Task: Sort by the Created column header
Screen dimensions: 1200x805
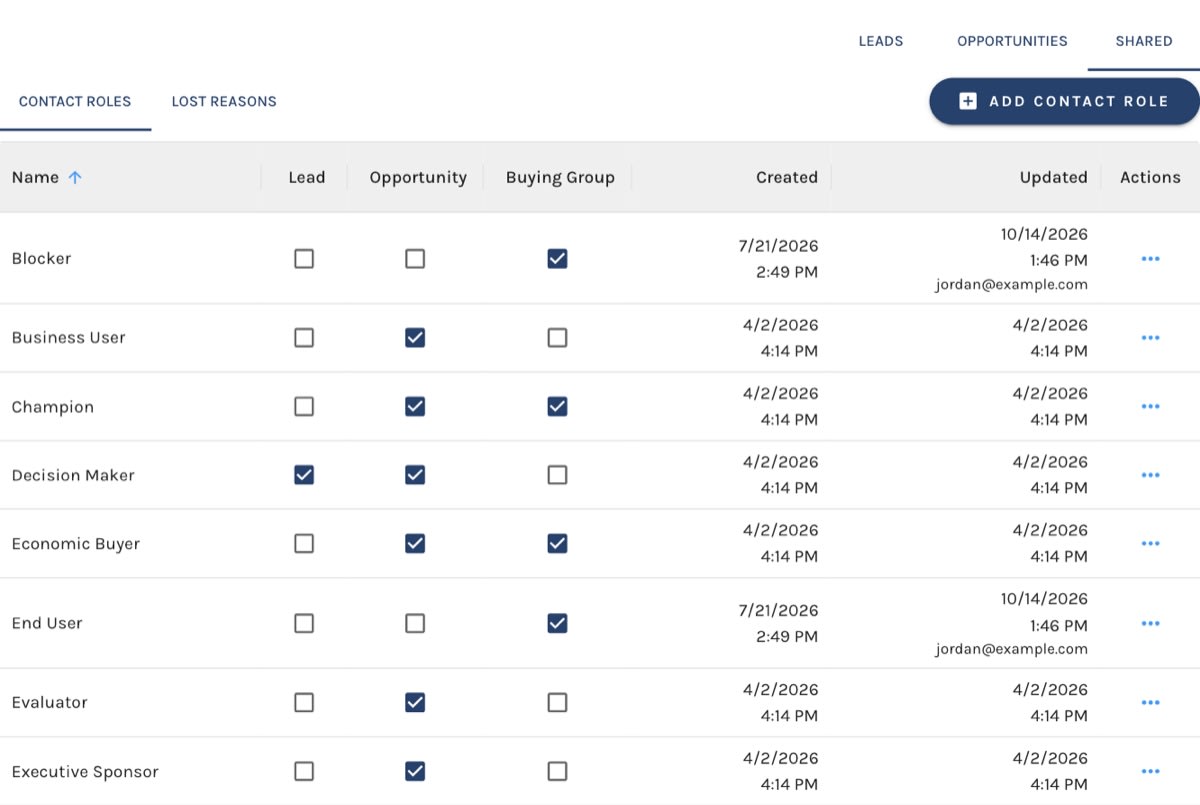Action: tap(787, 177)
